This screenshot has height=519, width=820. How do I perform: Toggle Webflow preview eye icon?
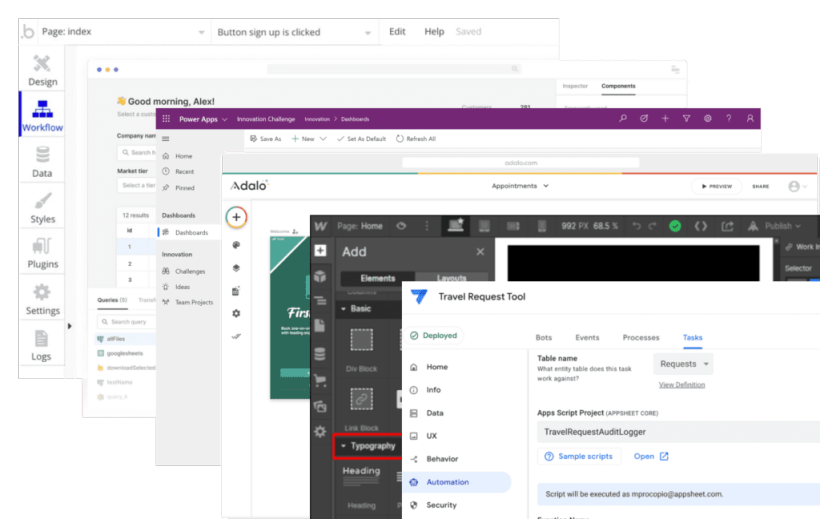[401, 226]
